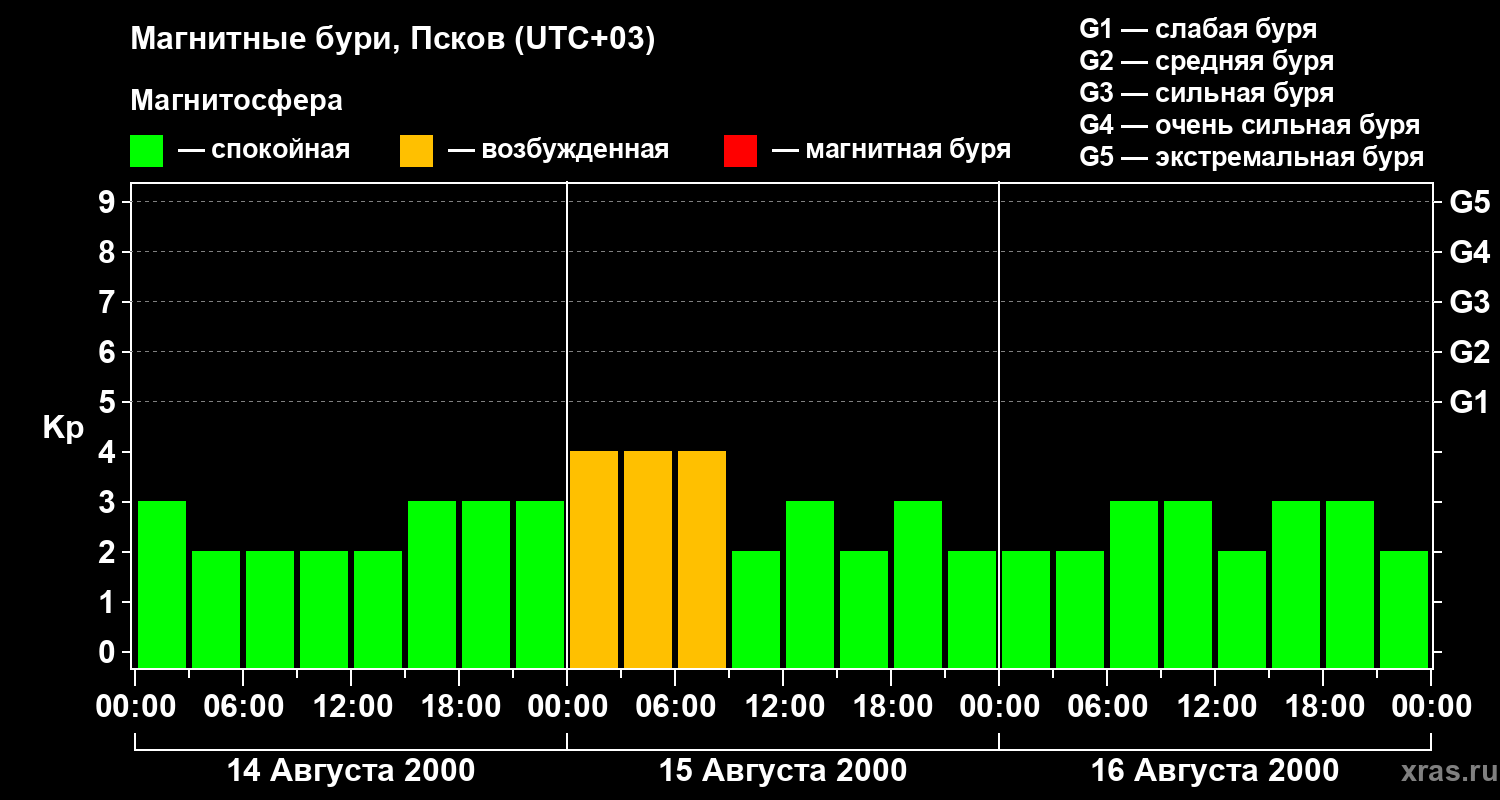This screenshot has width=1500, height=800.
Task: Click the Kp axis value 0
Action: click(108, 652)
